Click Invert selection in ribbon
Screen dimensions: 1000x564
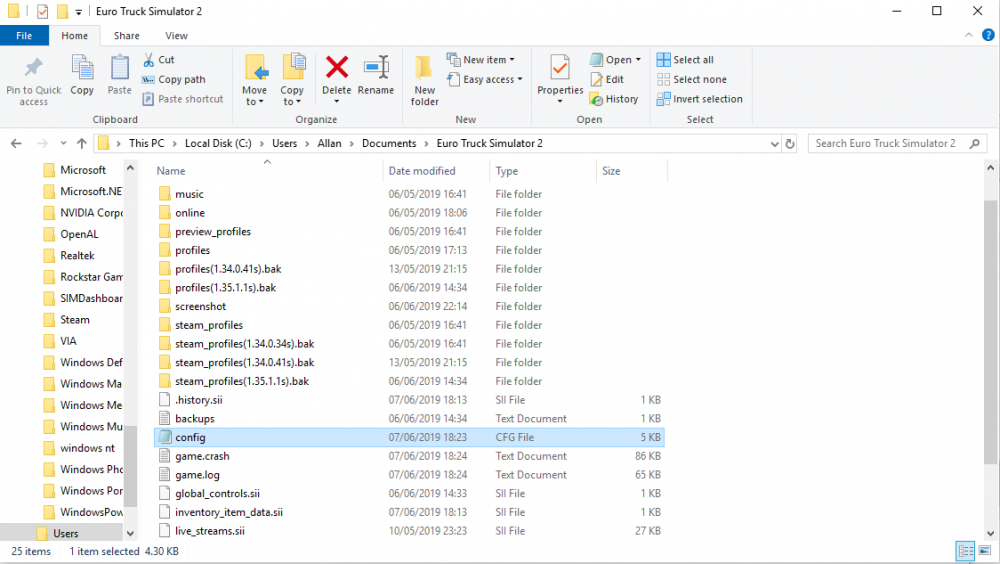coord(699,99)
